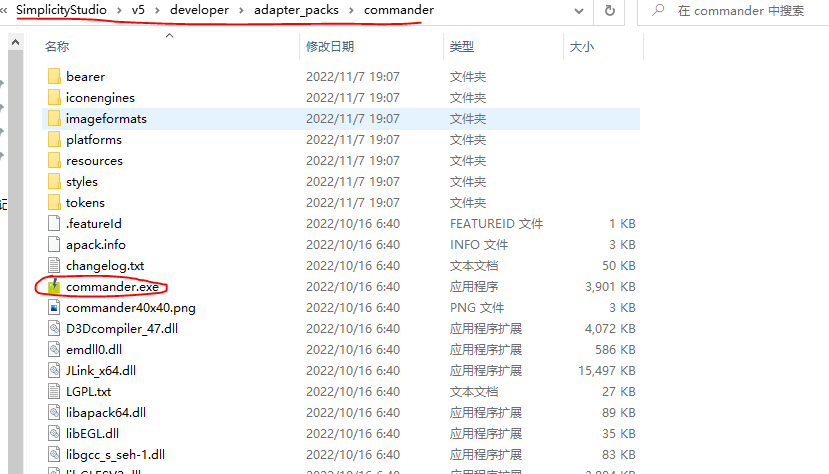Select the D3Dcompiler_47.dll file name
This screenshot has height=474, width=829.
point(122,329)
